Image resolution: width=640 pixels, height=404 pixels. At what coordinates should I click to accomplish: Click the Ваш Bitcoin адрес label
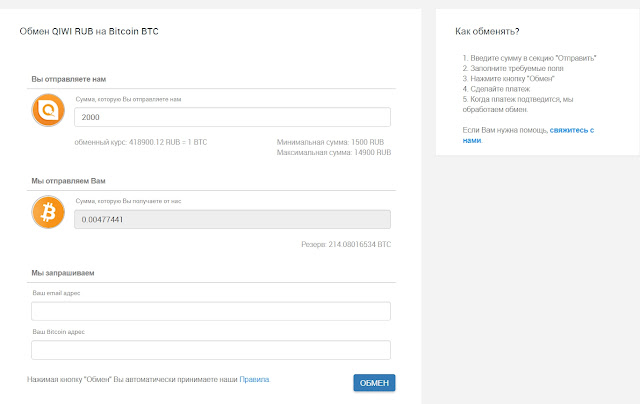[59, 331]
